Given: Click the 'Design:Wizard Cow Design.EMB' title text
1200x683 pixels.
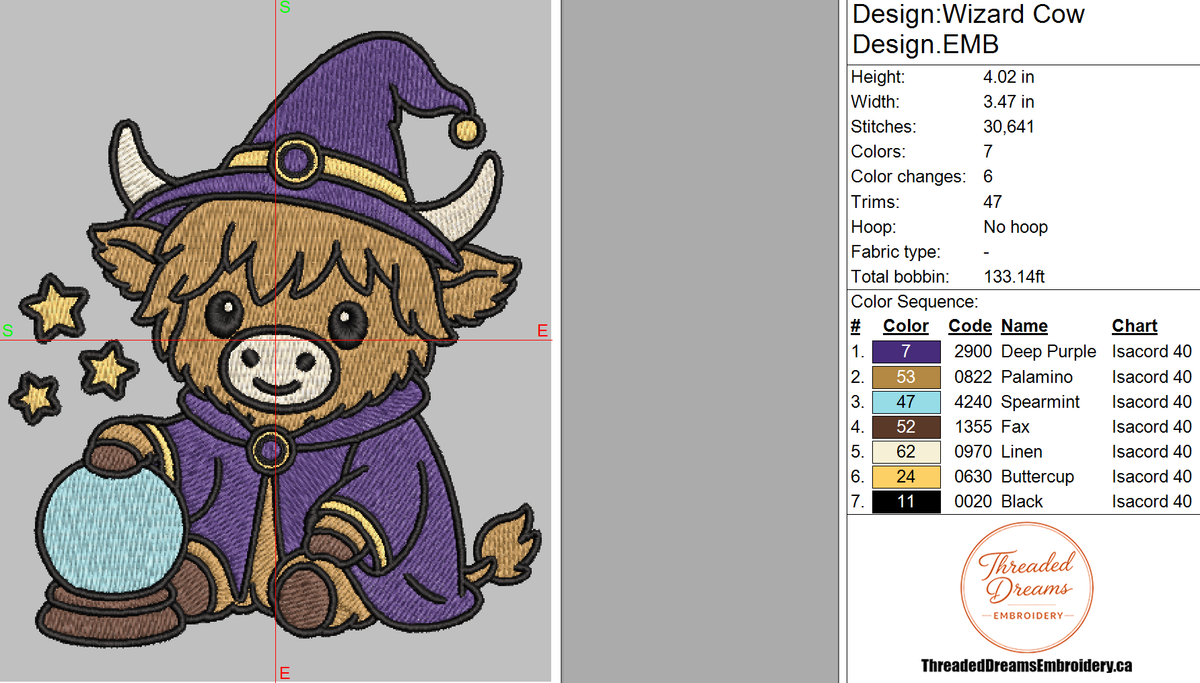Looking at the screenshot, I should tap(968, 29).
